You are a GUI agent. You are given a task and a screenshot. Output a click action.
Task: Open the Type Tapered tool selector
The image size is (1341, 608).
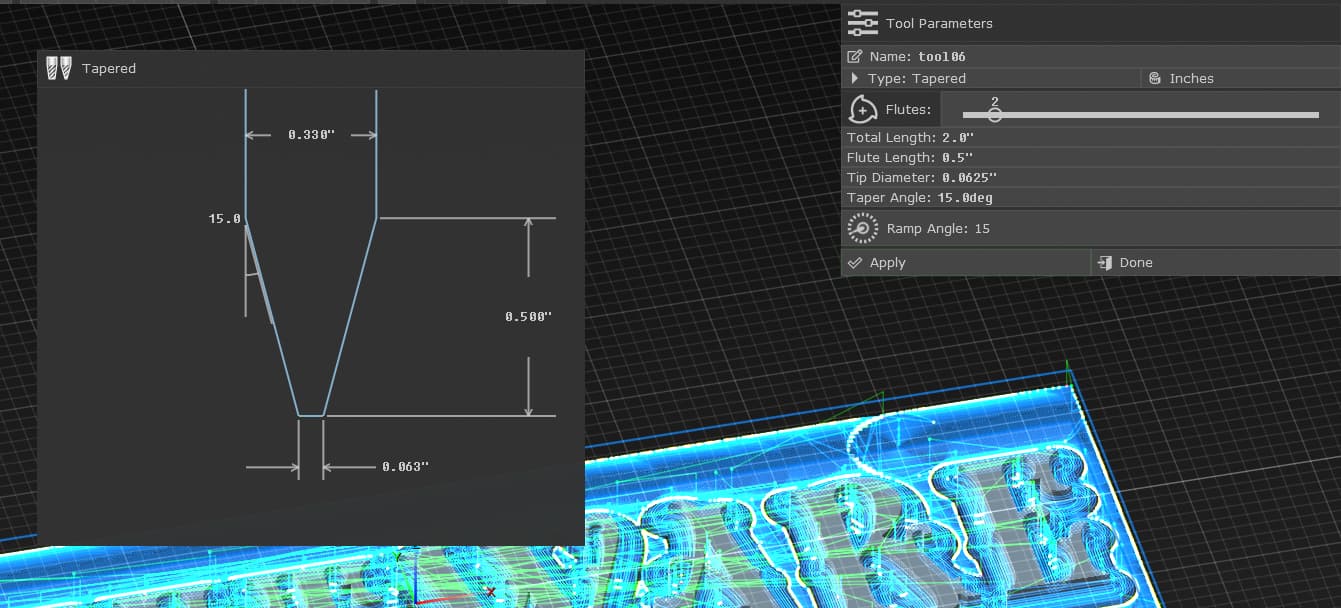pos(917,79)
